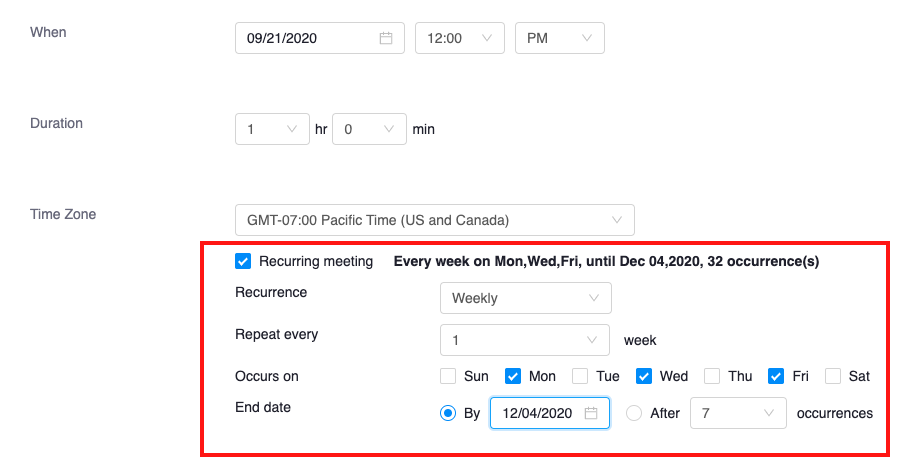Open the Pacific Time zone dropdown
Image resolution: width=908 pixels, height=468 pixels.
(x=434, y=220)
